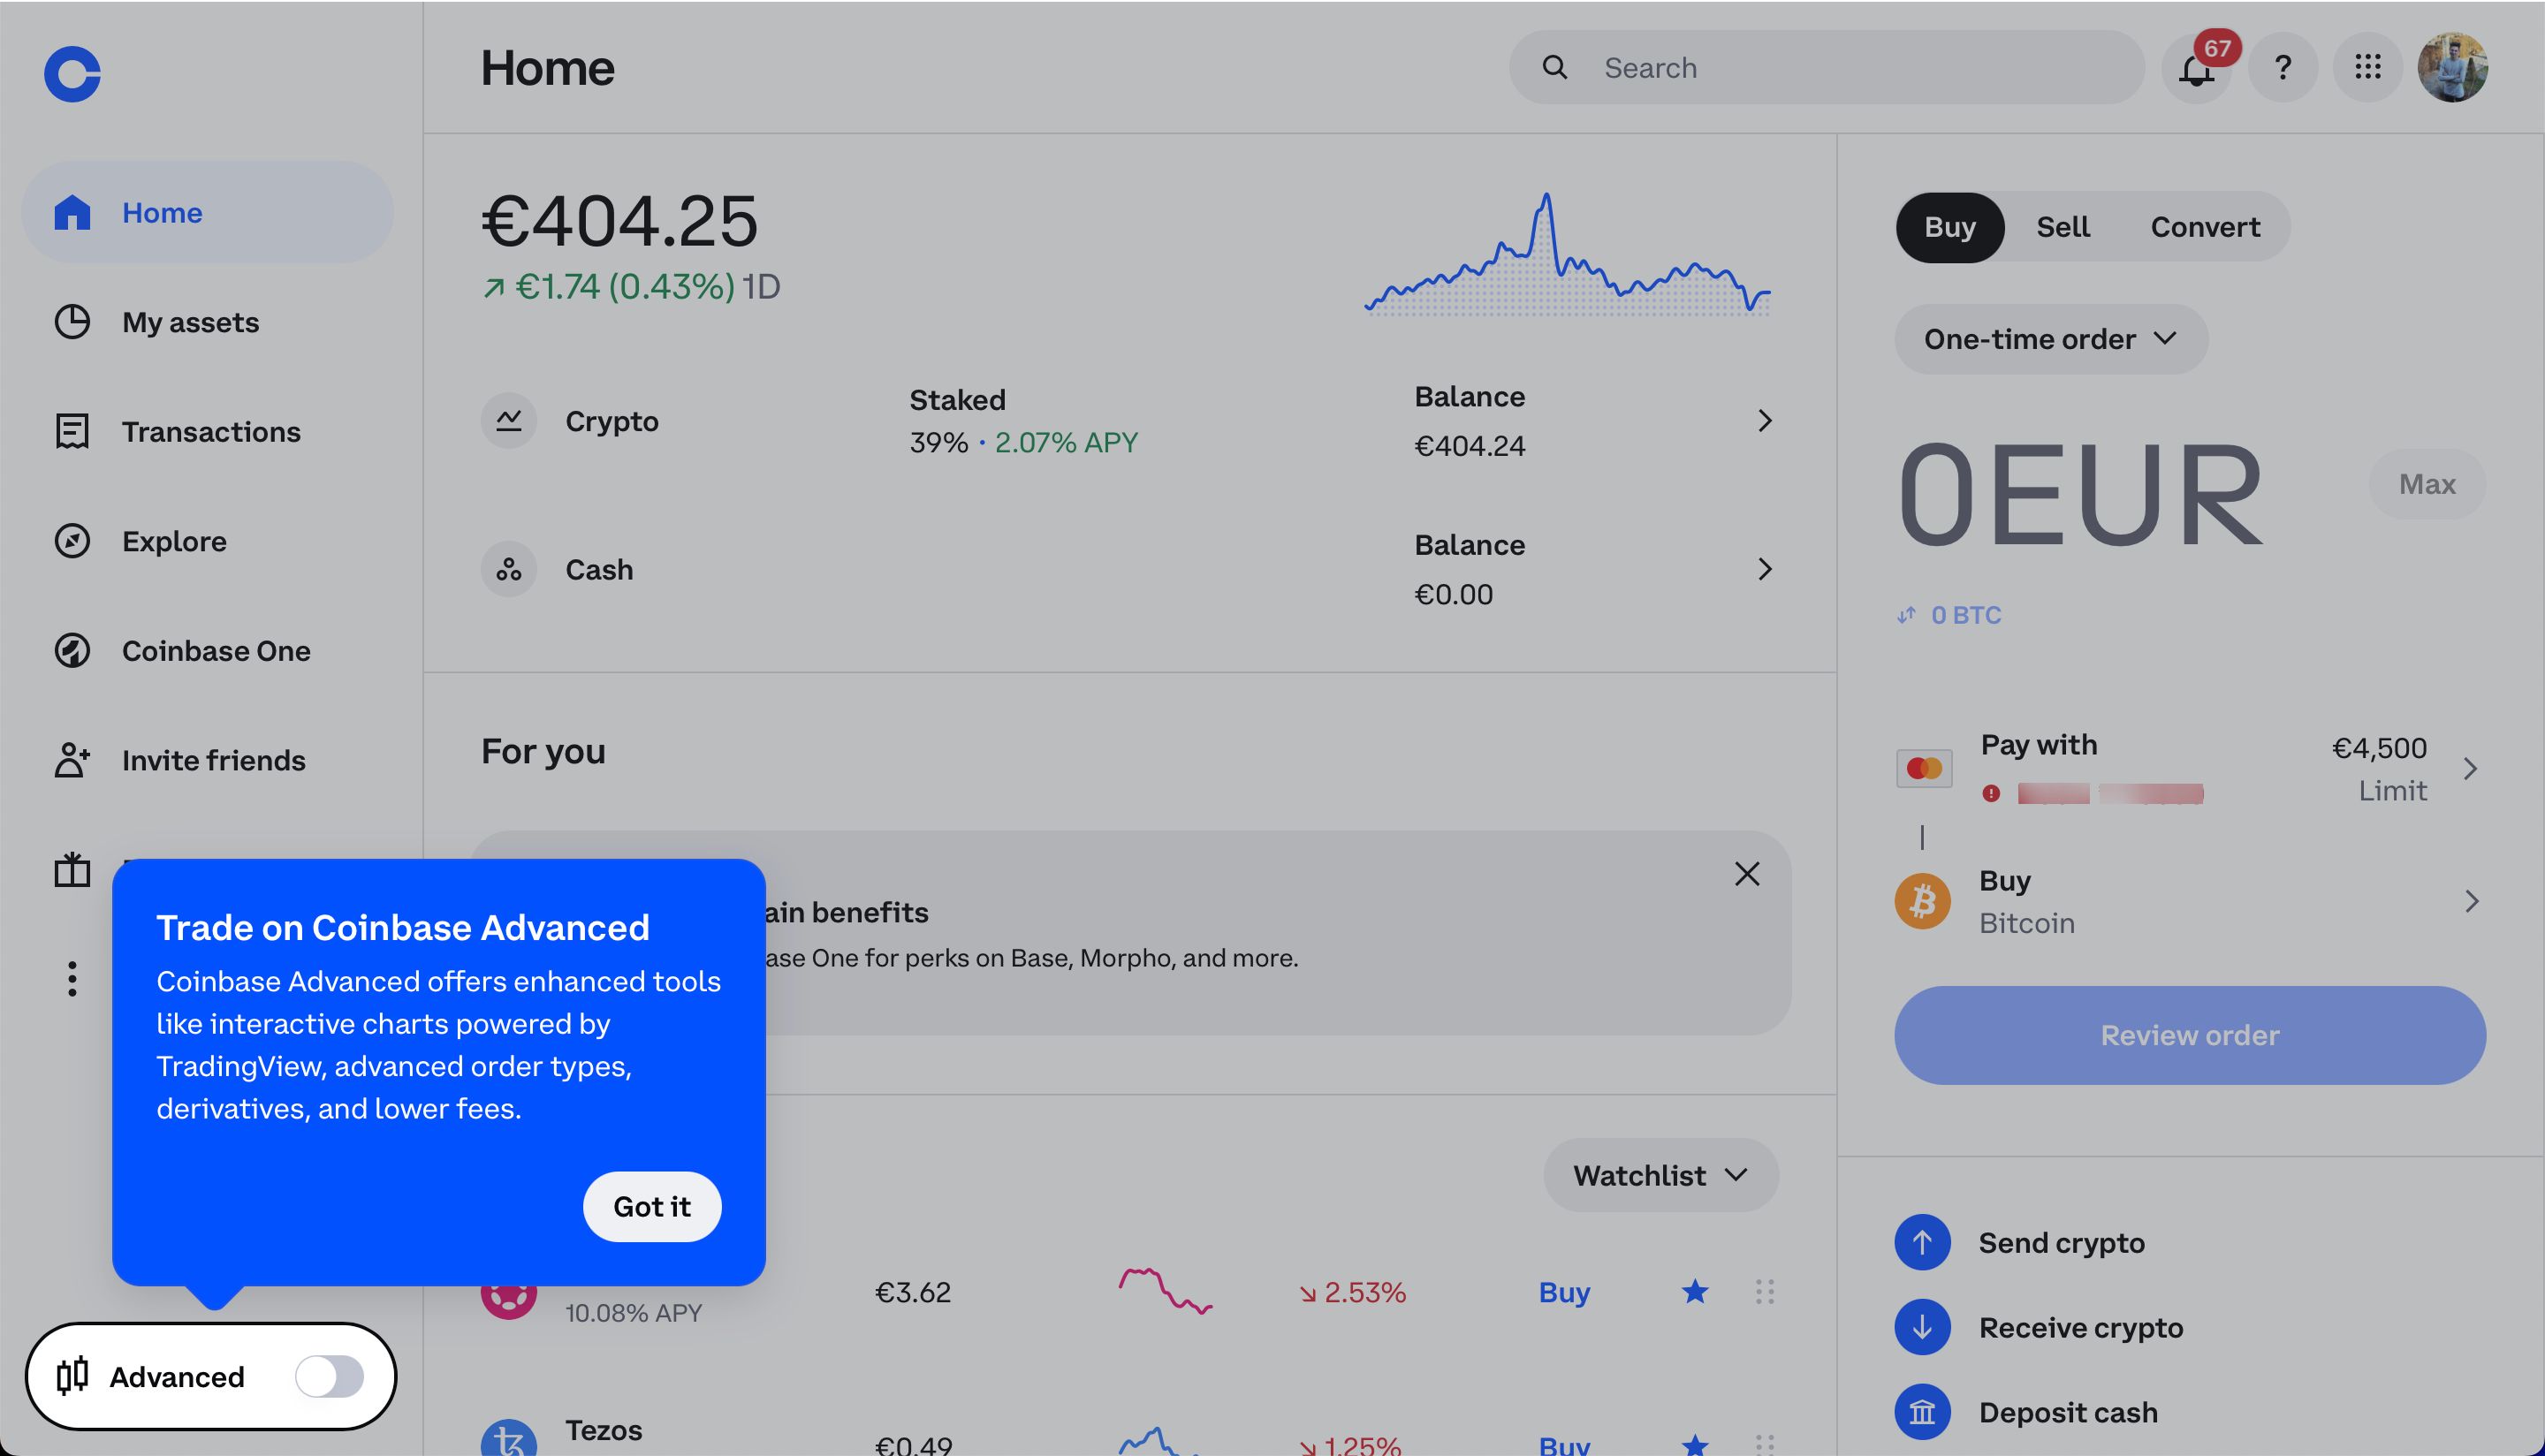Click the Coinbase logo
Viewport: 2545px width, 1456px height.
72,74
